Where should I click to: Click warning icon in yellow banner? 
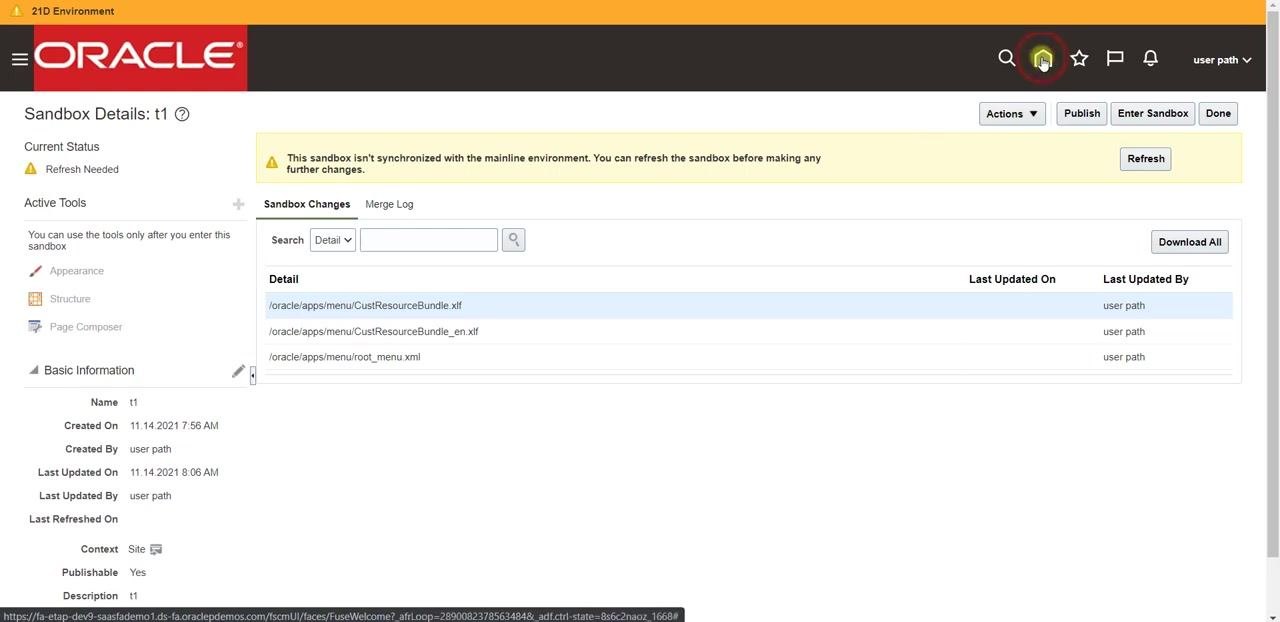272,163
